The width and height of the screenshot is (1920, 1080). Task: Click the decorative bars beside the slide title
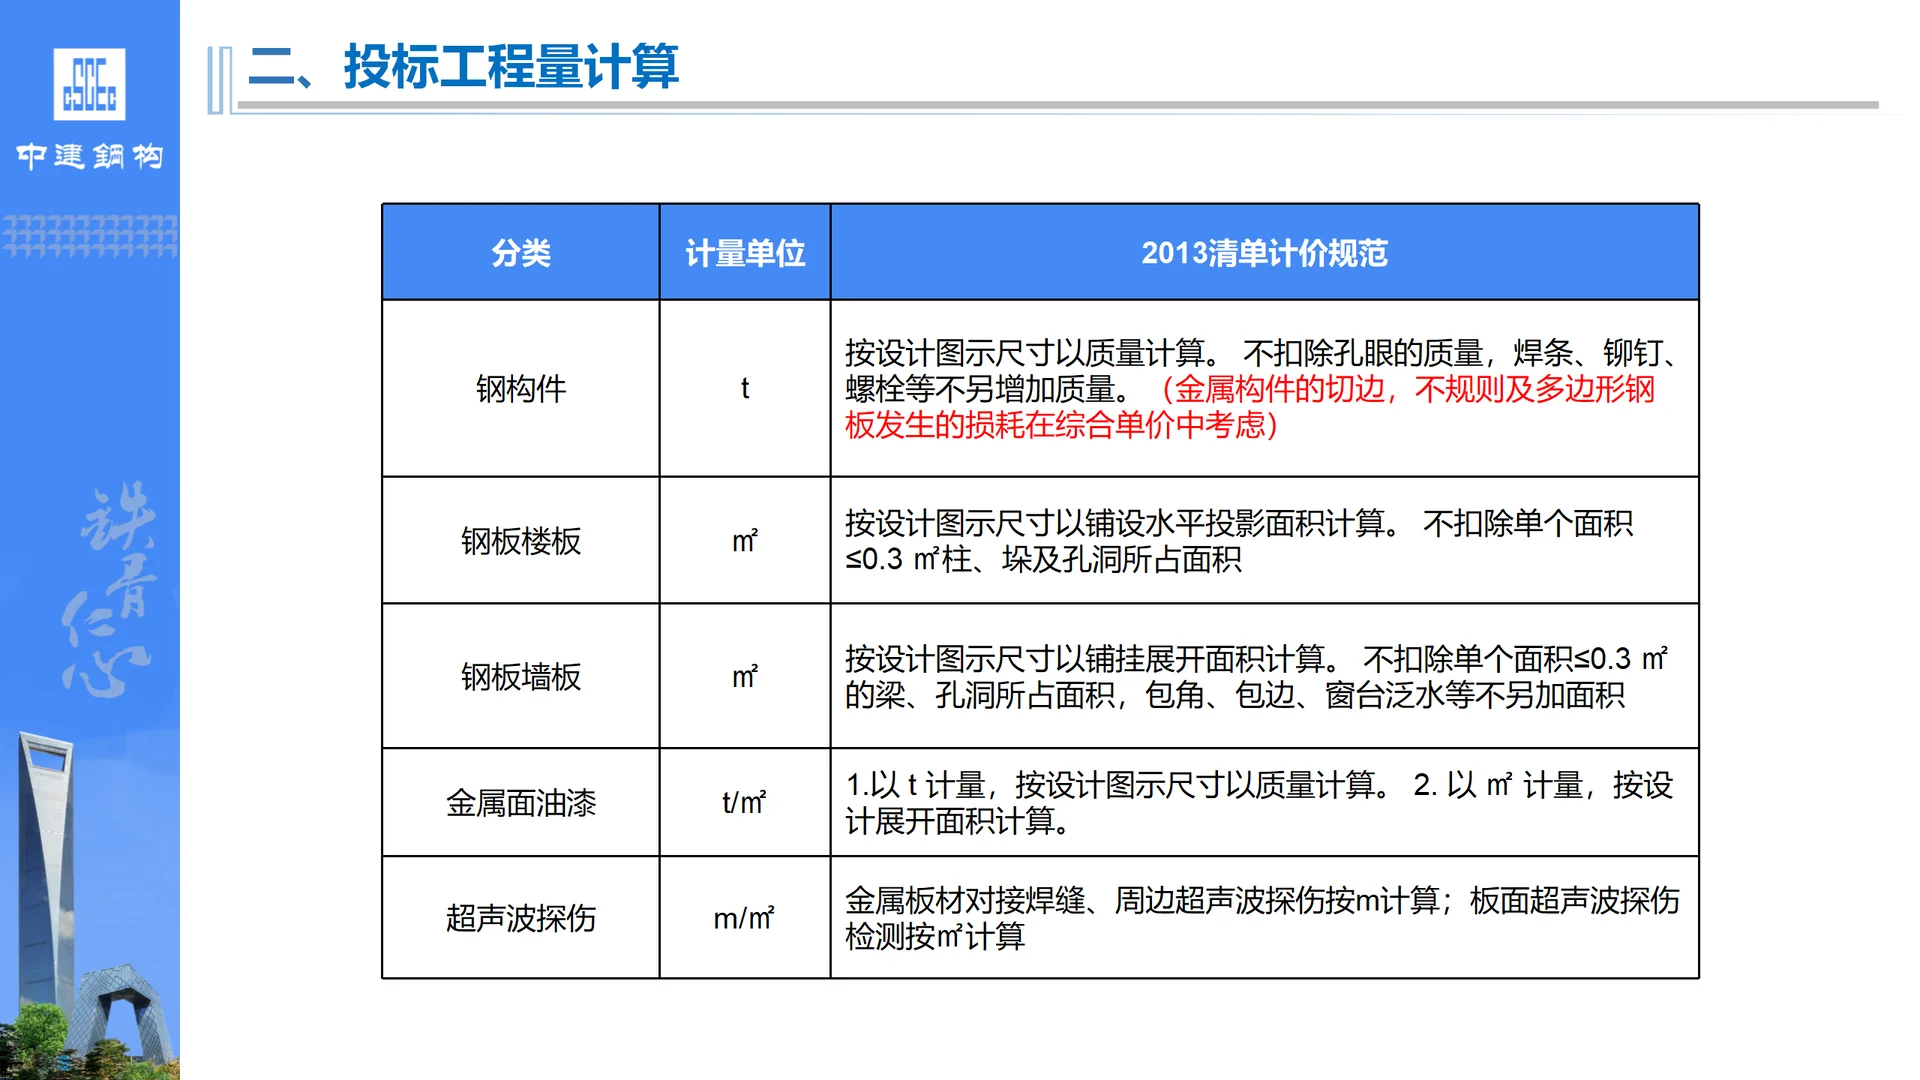(220, 72)
